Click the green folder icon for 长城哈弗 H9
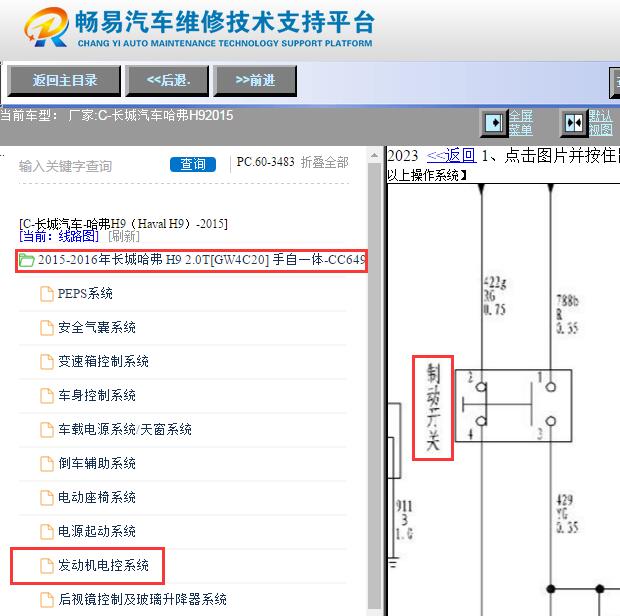This screenshot has height=616, width=620. tap(26, 261)
